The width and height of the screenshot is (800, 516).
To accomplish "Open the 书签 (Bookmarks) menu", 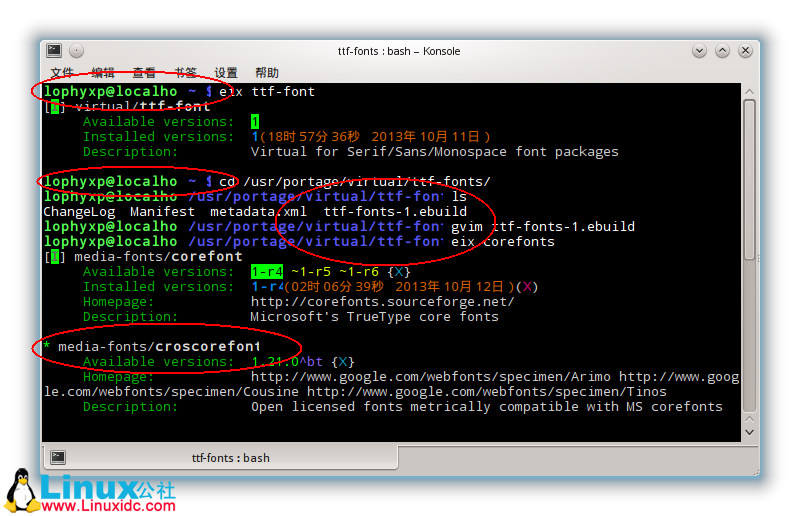I will tap(185, 73).
